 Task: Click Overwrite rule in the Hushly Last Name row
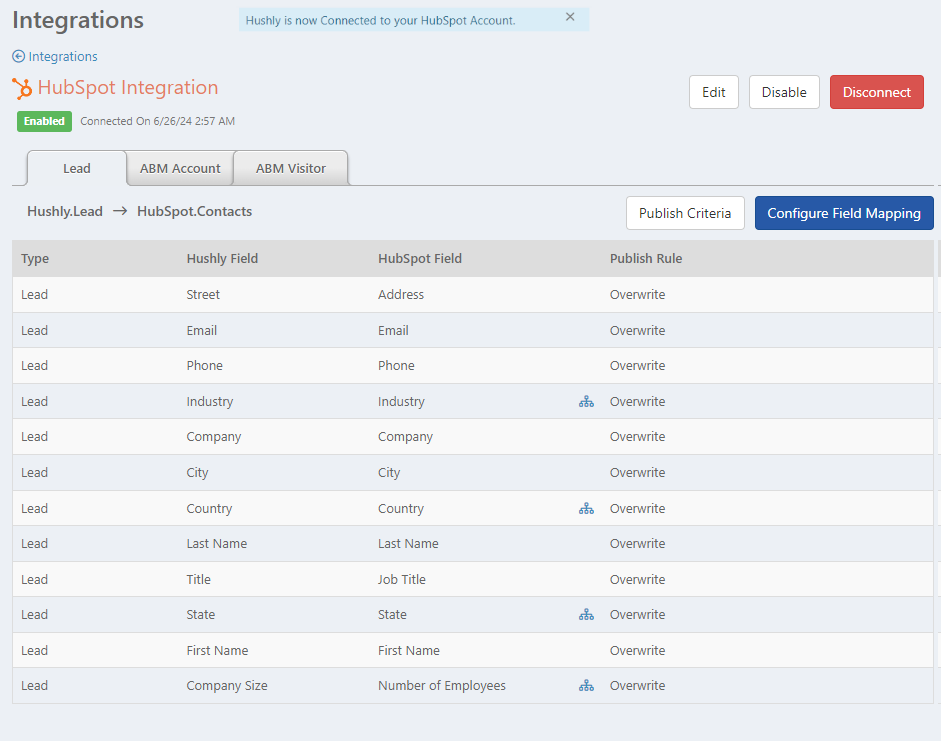pyautogui.click(x=637, y=544)
